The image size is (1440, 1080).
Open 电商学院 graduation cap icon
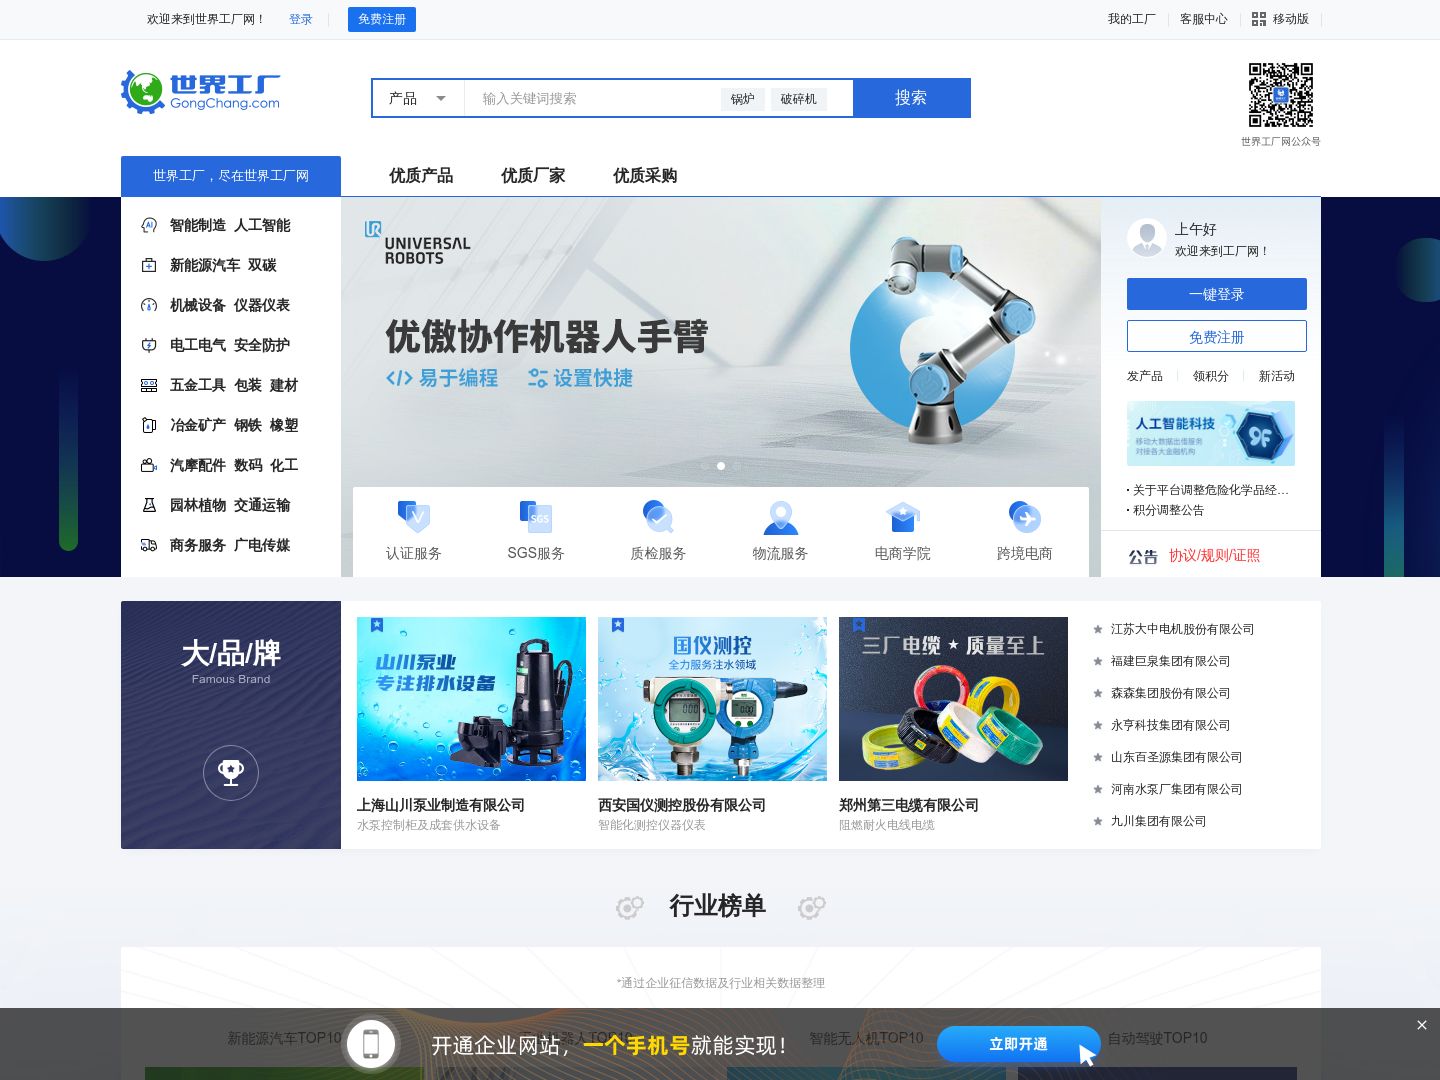click(903, 517)
